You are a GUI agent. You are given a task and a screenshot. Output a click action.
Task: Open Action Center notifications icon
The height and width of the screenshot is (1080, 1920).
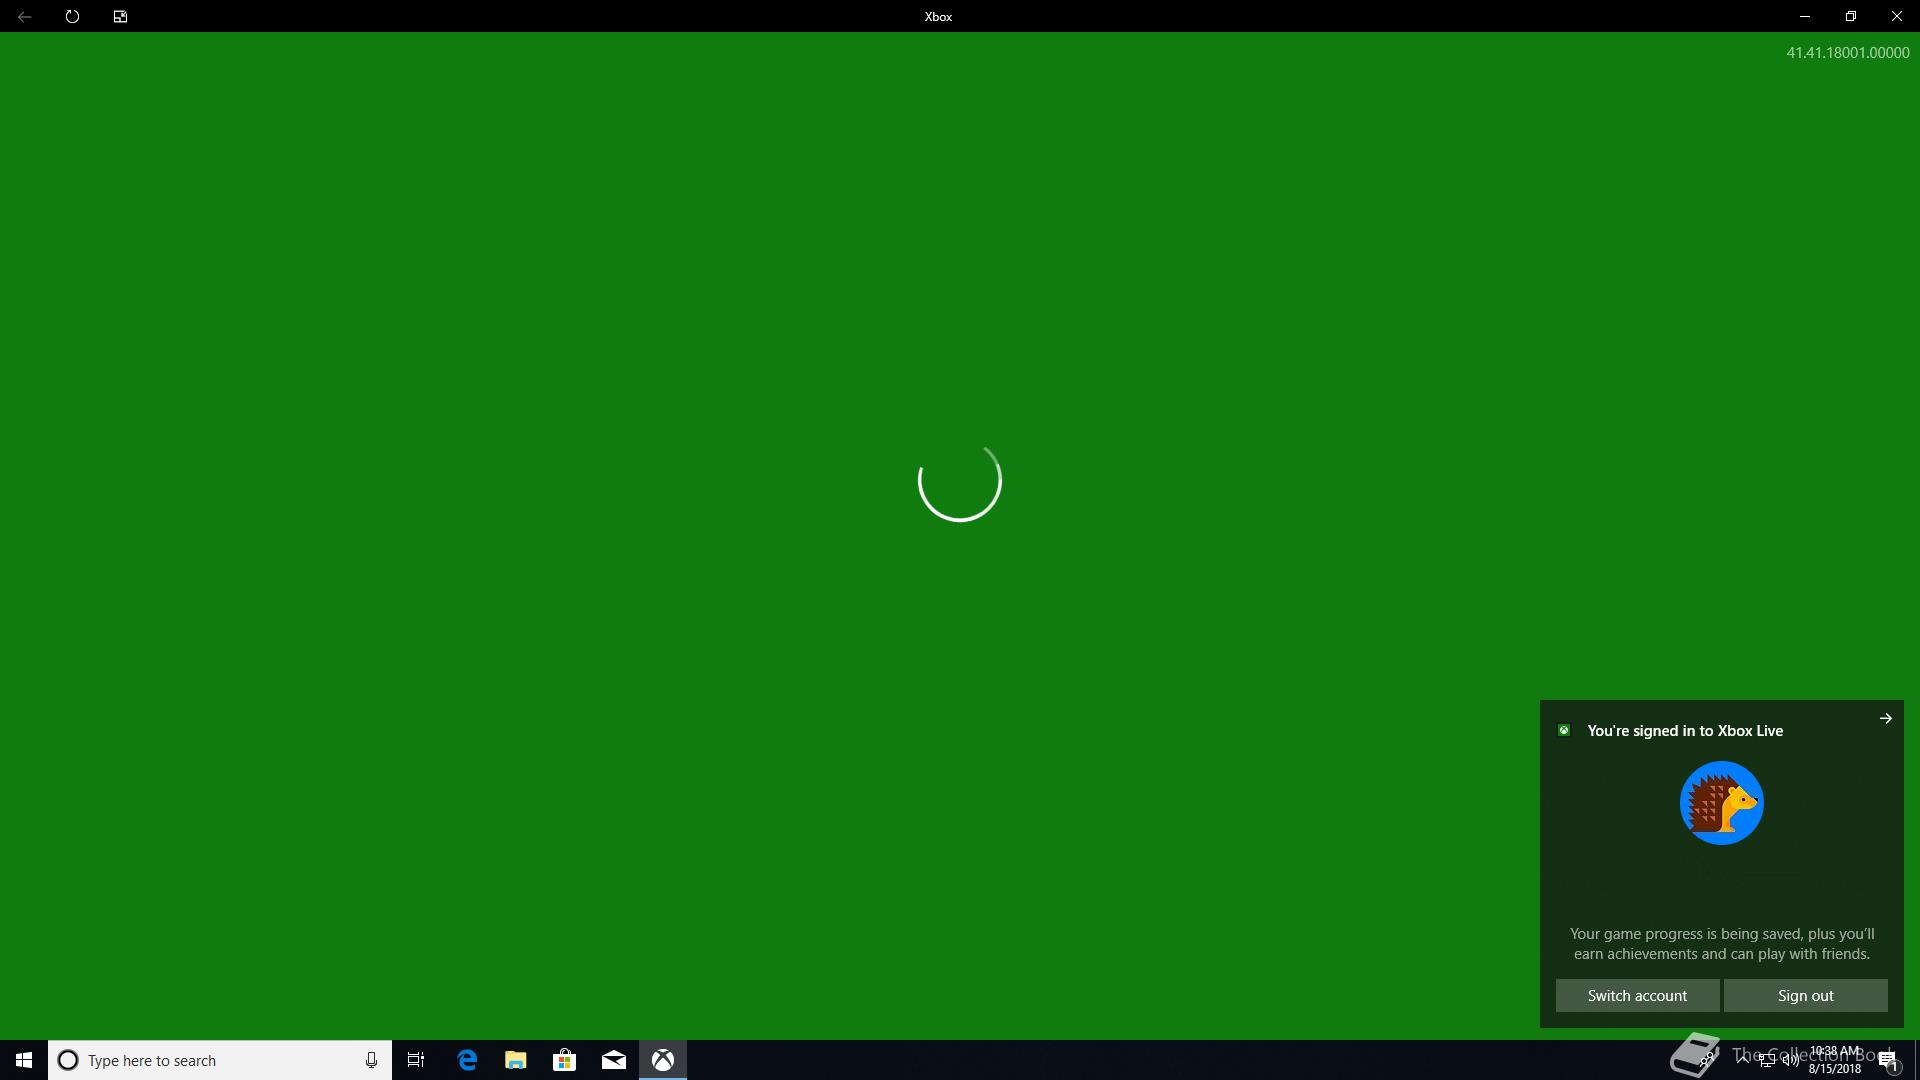[1889, 1061]
